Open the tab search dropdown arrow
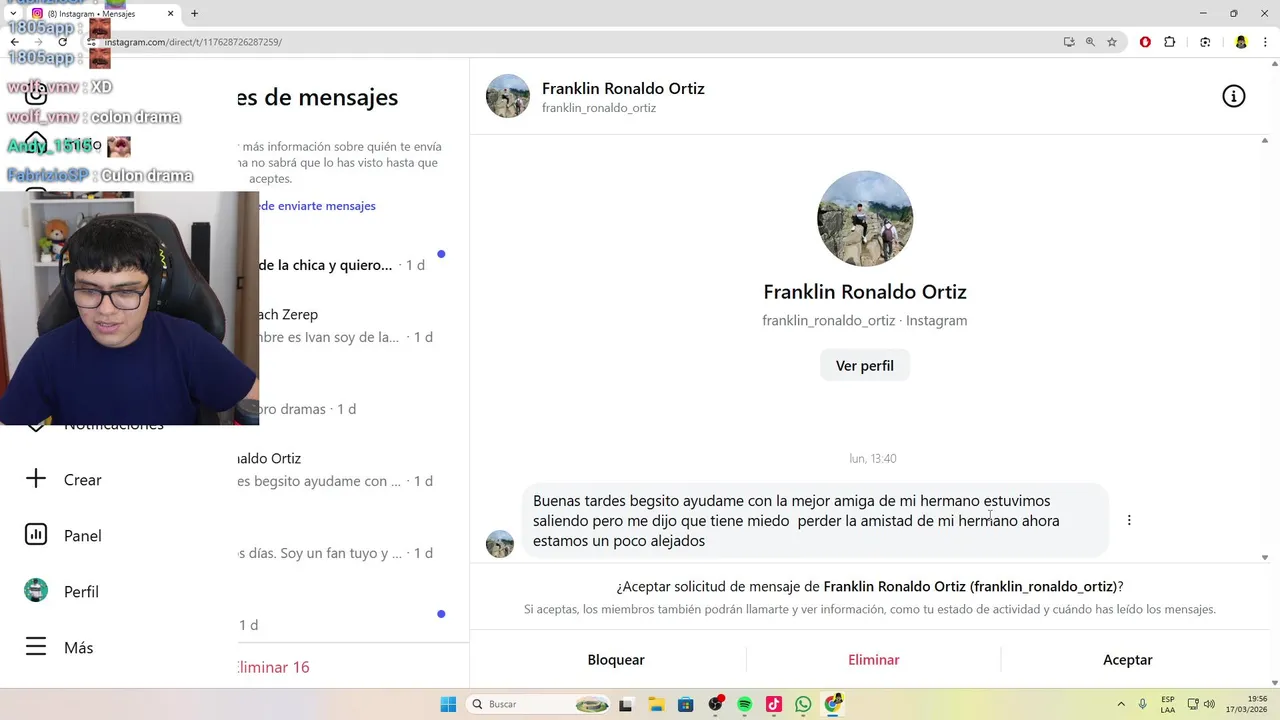This screenshot has height=720, width=1280. [x=12, y=14]
